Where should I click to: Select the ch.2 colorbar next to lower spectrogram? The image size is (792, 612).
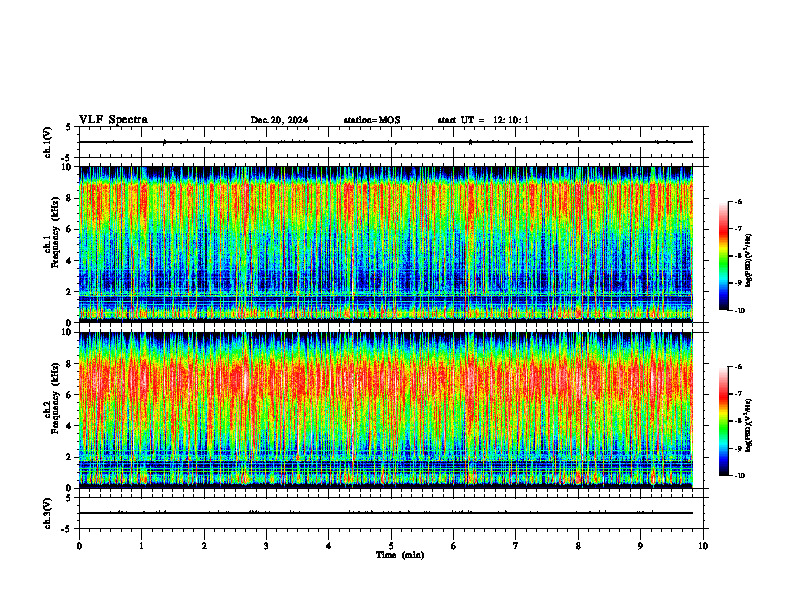pos(723,421)
